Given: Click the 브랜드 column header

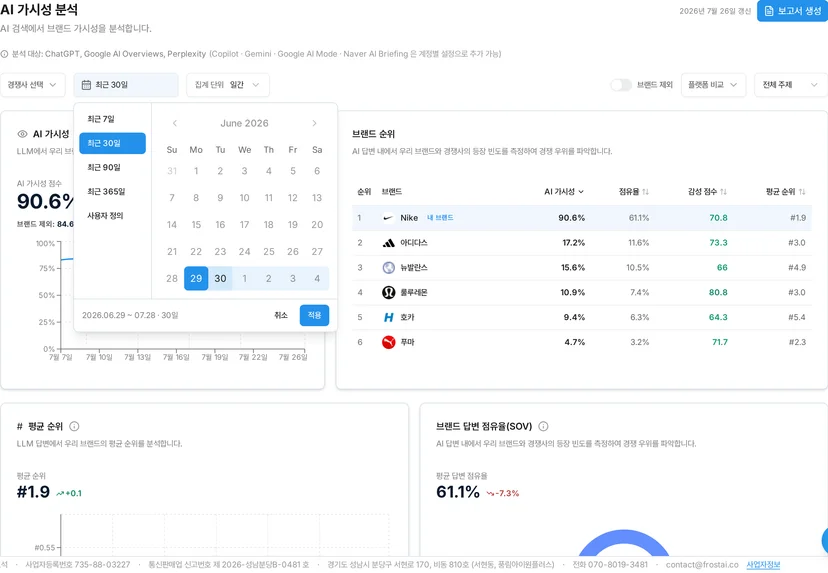Looking at the screenshot, I should tap(391, 192).
